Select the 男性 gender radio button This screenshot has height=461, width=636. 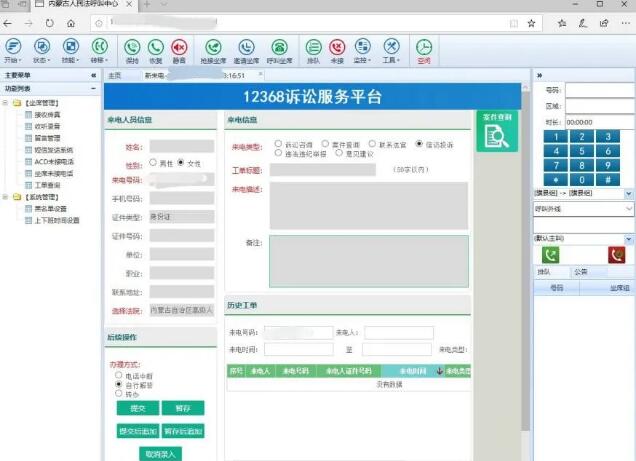(x=153, y=162)
